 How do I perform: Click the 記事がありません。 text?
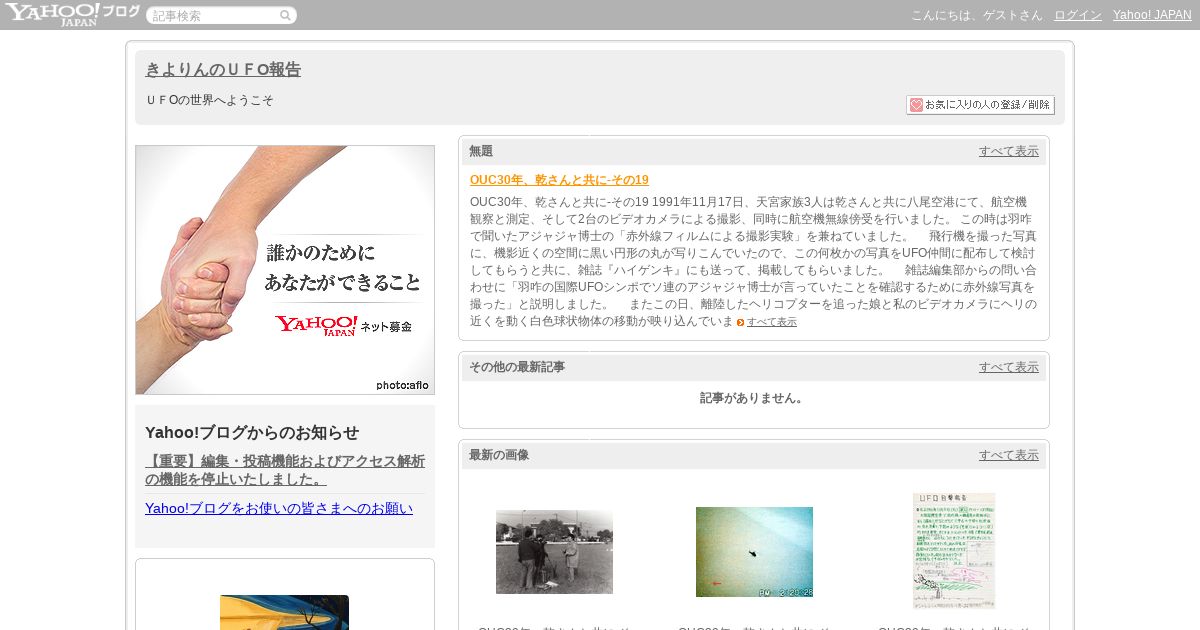point(753,398)
